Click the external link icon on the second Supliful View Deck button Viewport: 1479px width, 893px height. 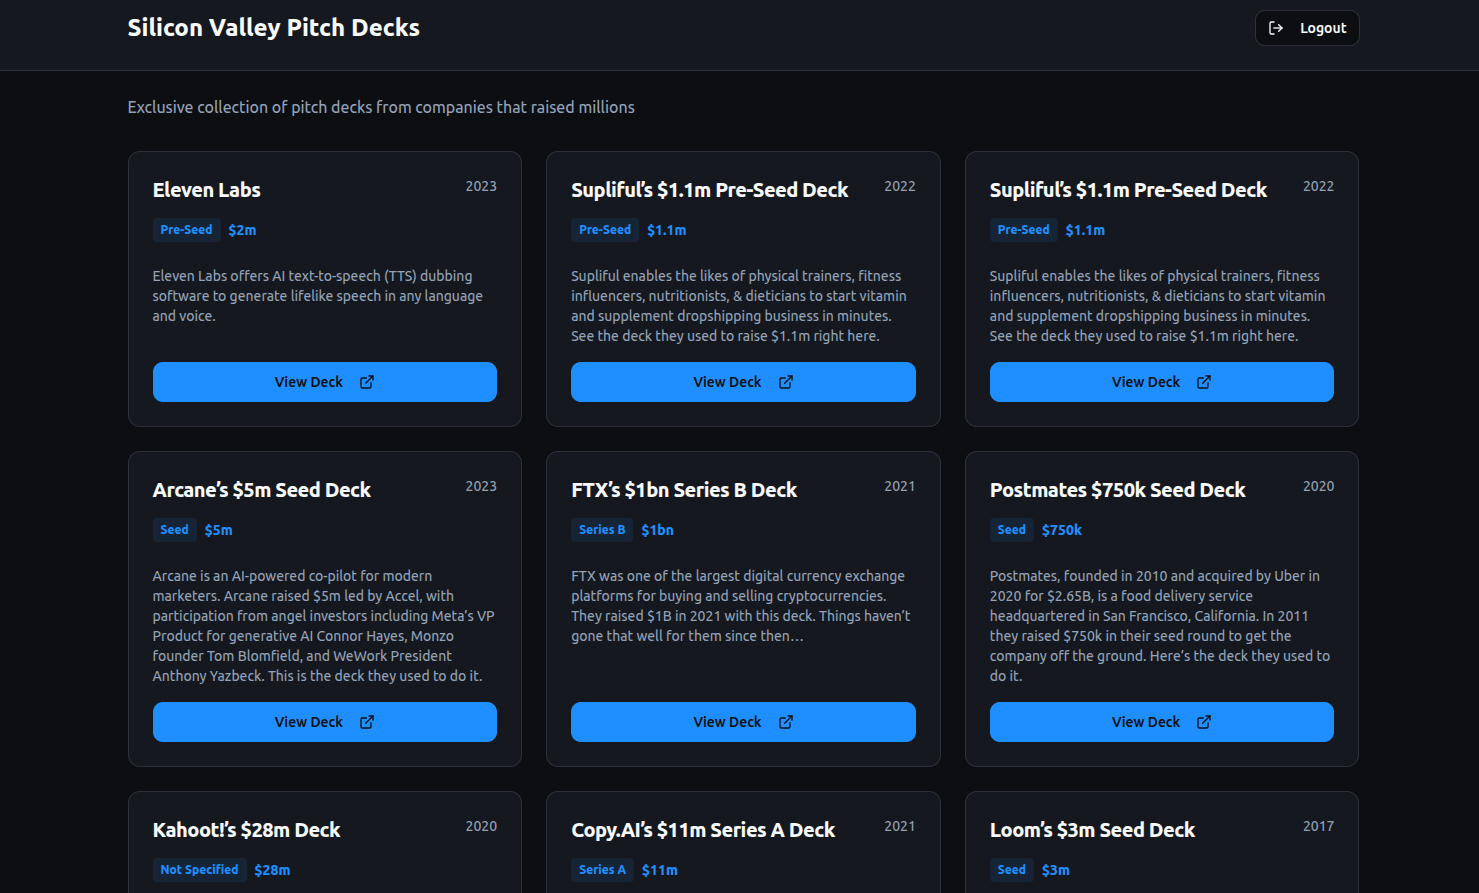pyautogui.click(x=1204, y=382)
